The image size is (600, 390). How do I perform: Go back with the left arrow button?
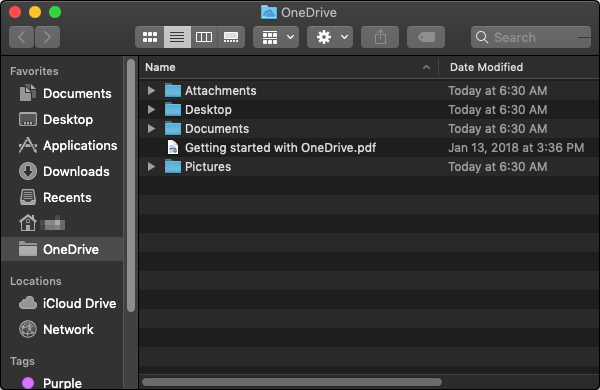tap(21, 37)
